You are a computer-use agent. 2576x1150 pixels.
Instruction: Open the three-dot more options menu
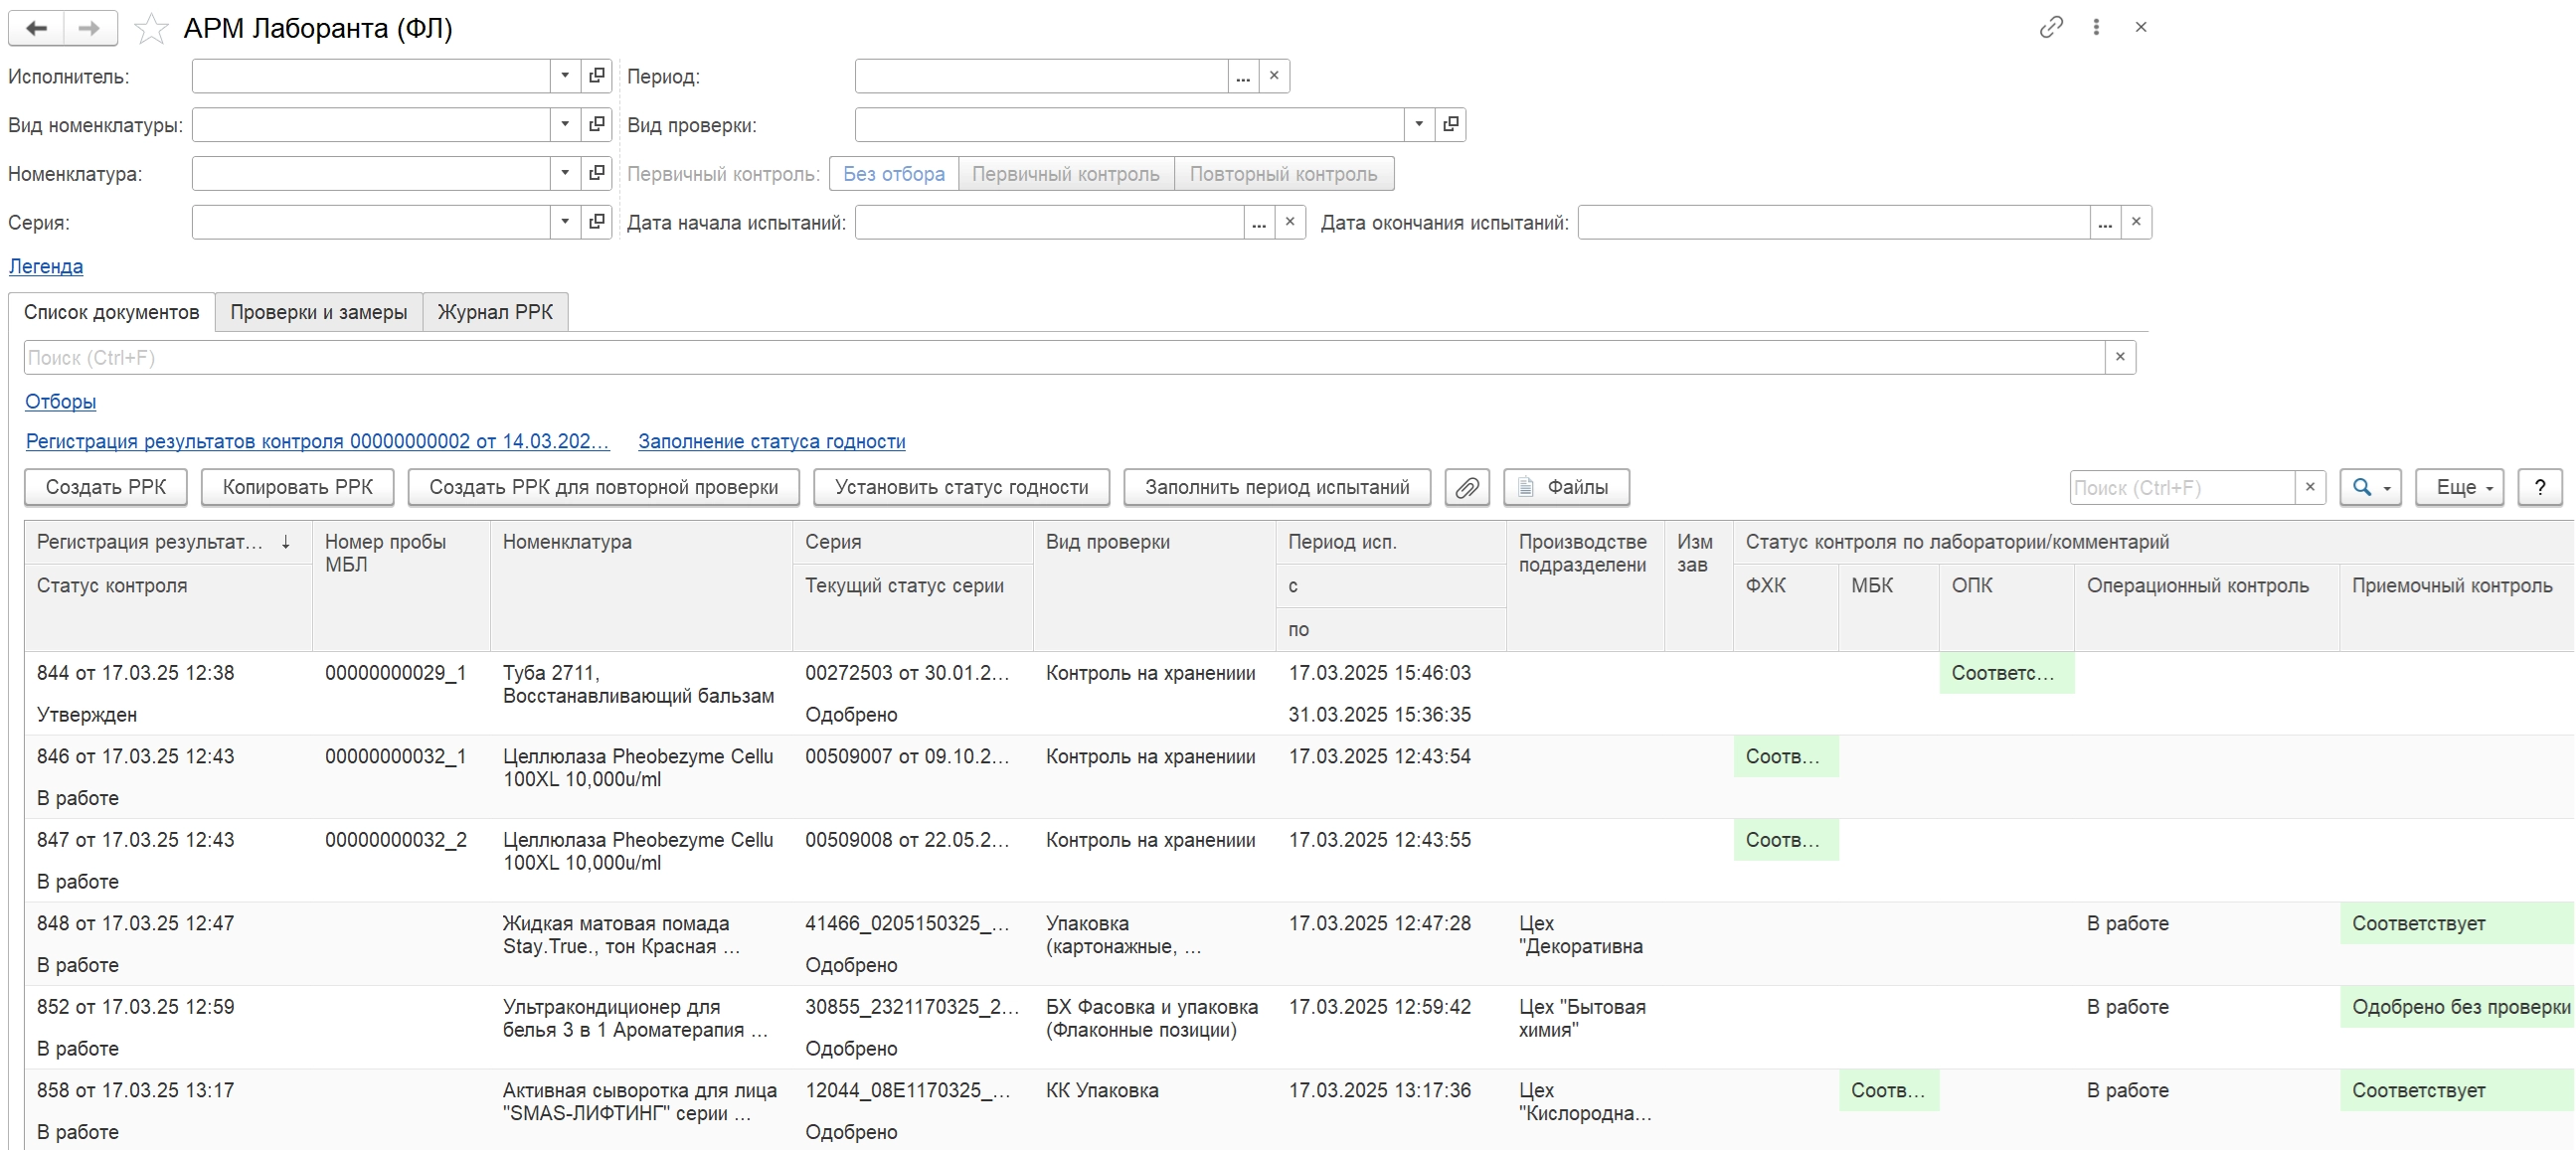pyautogui.click(x=2096, y=27)
